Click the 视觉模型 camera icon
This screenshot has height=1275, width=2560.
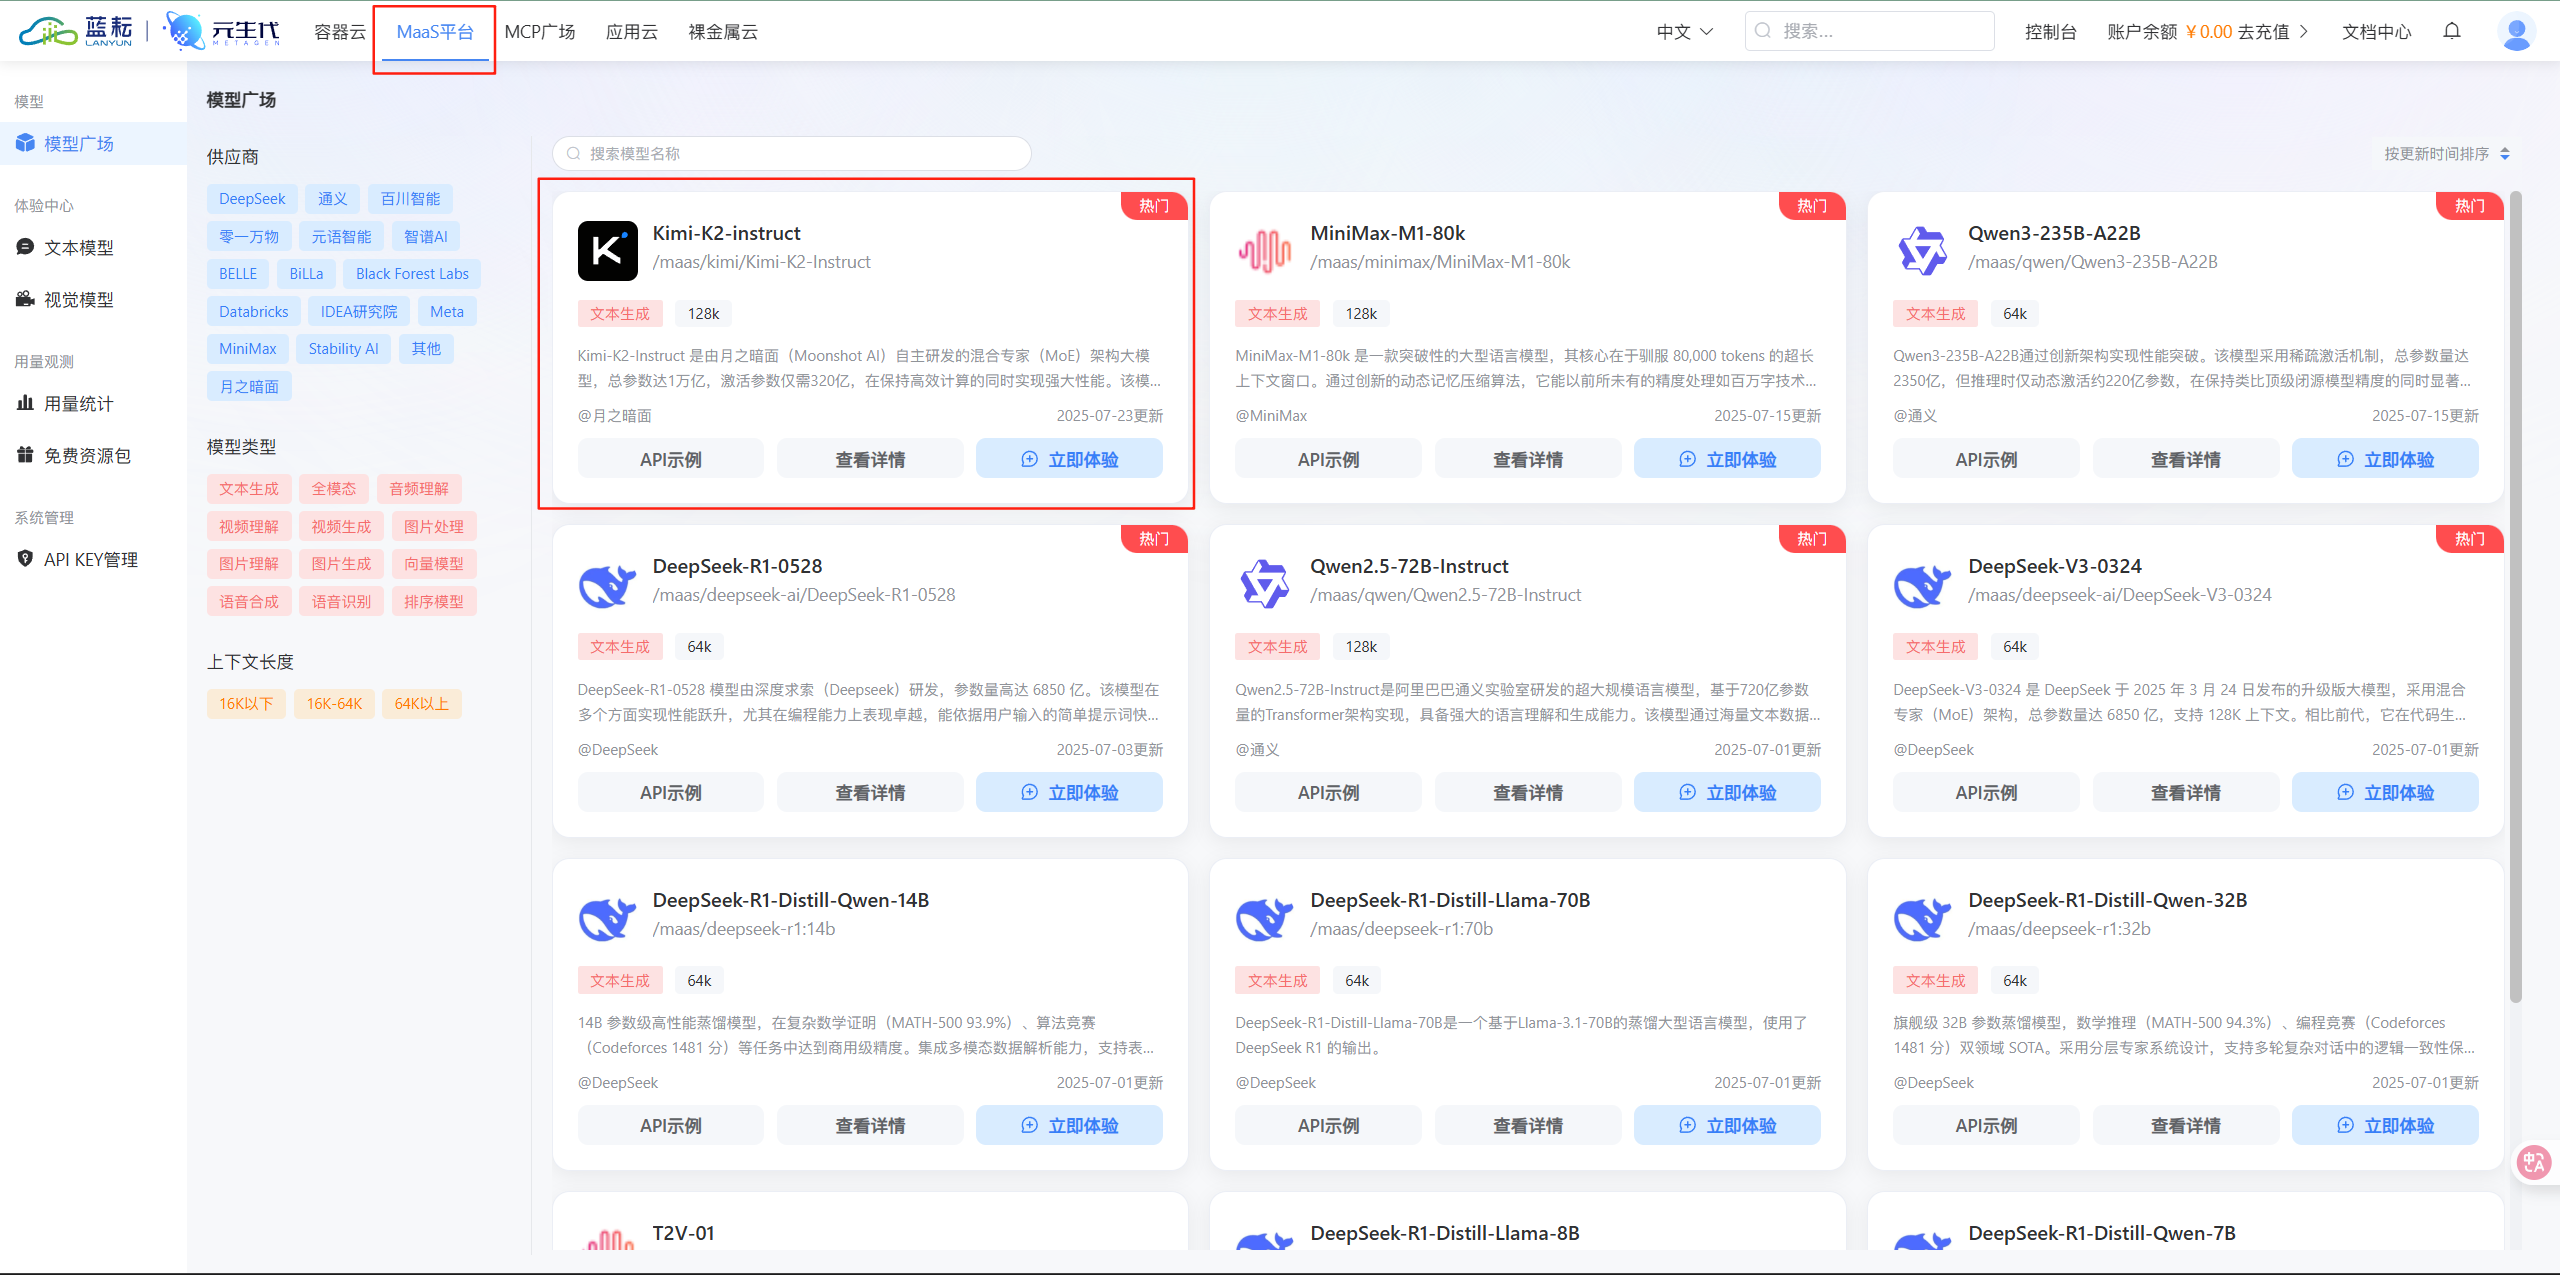(x=25, y=299)
